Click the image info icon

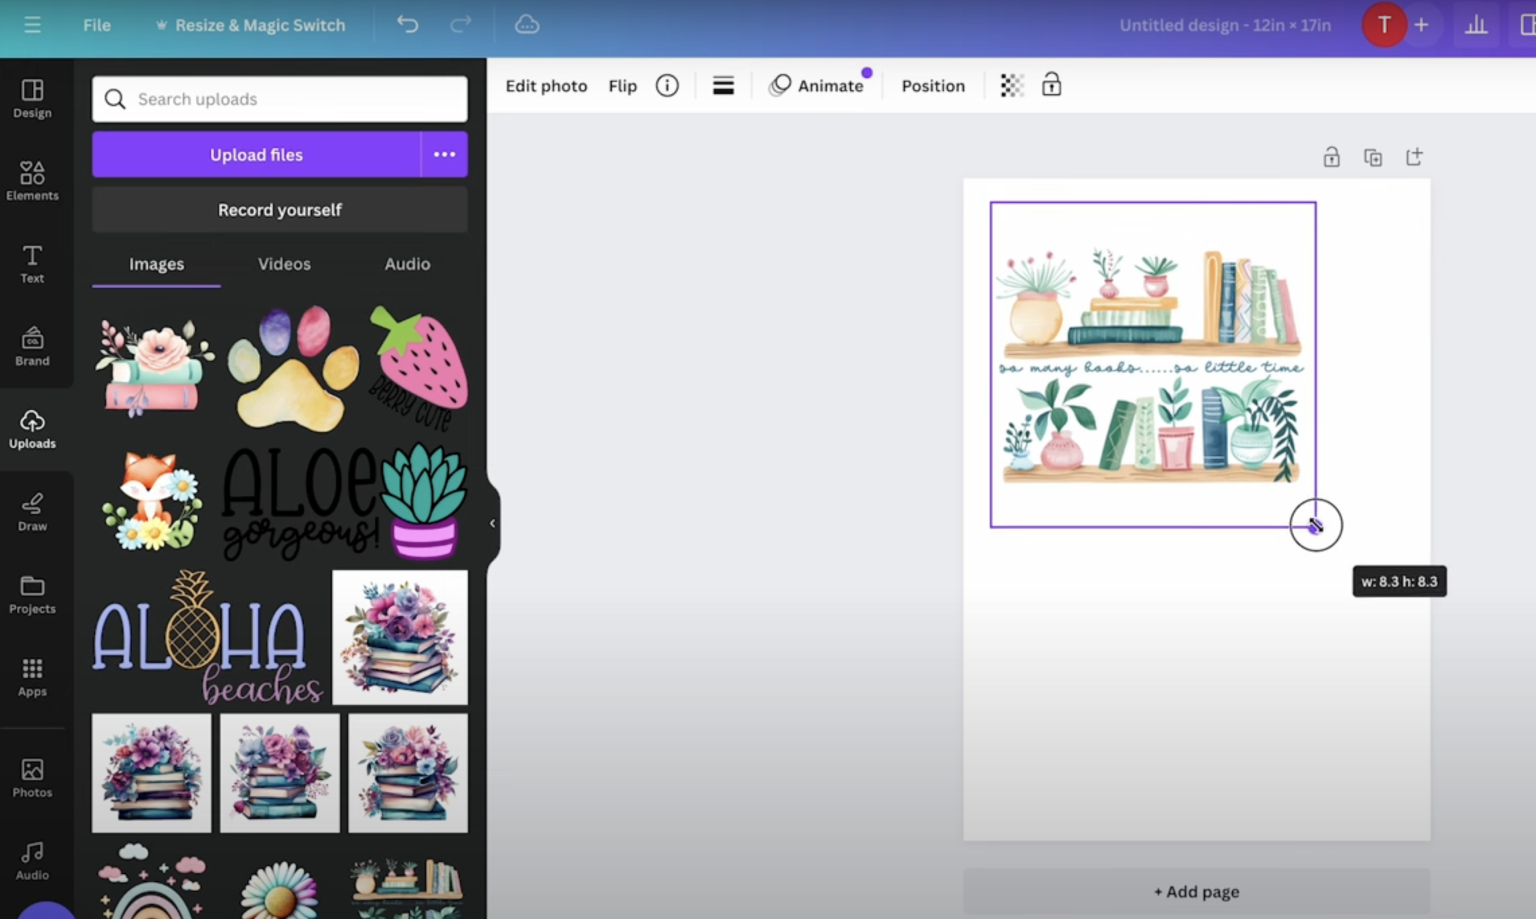[x=667, y=86]
